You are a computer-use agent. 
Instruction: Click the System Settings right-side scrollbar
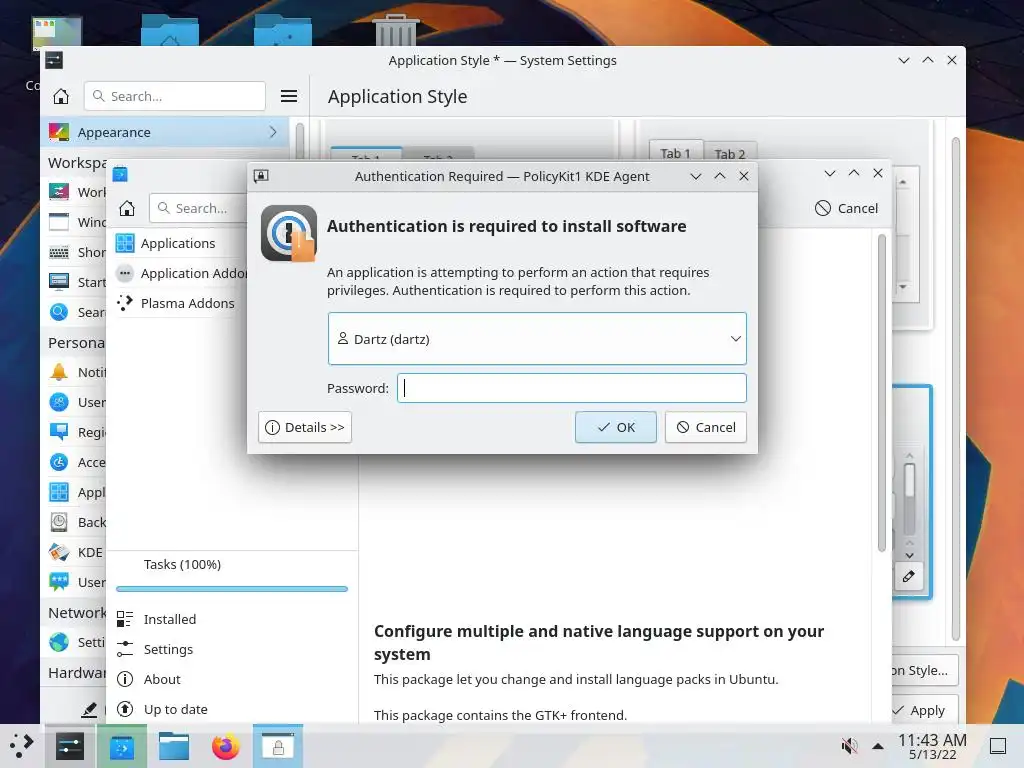coord(955,389)
